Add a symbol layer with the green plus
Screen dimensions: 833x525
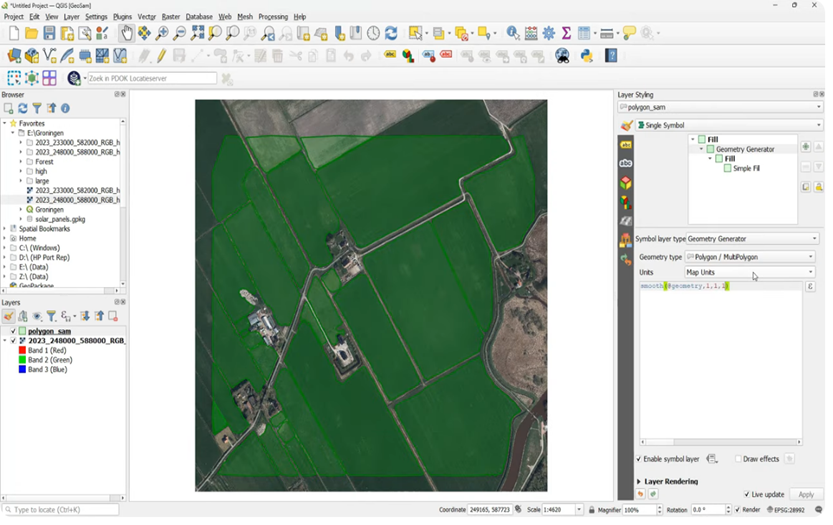[806, 147]
